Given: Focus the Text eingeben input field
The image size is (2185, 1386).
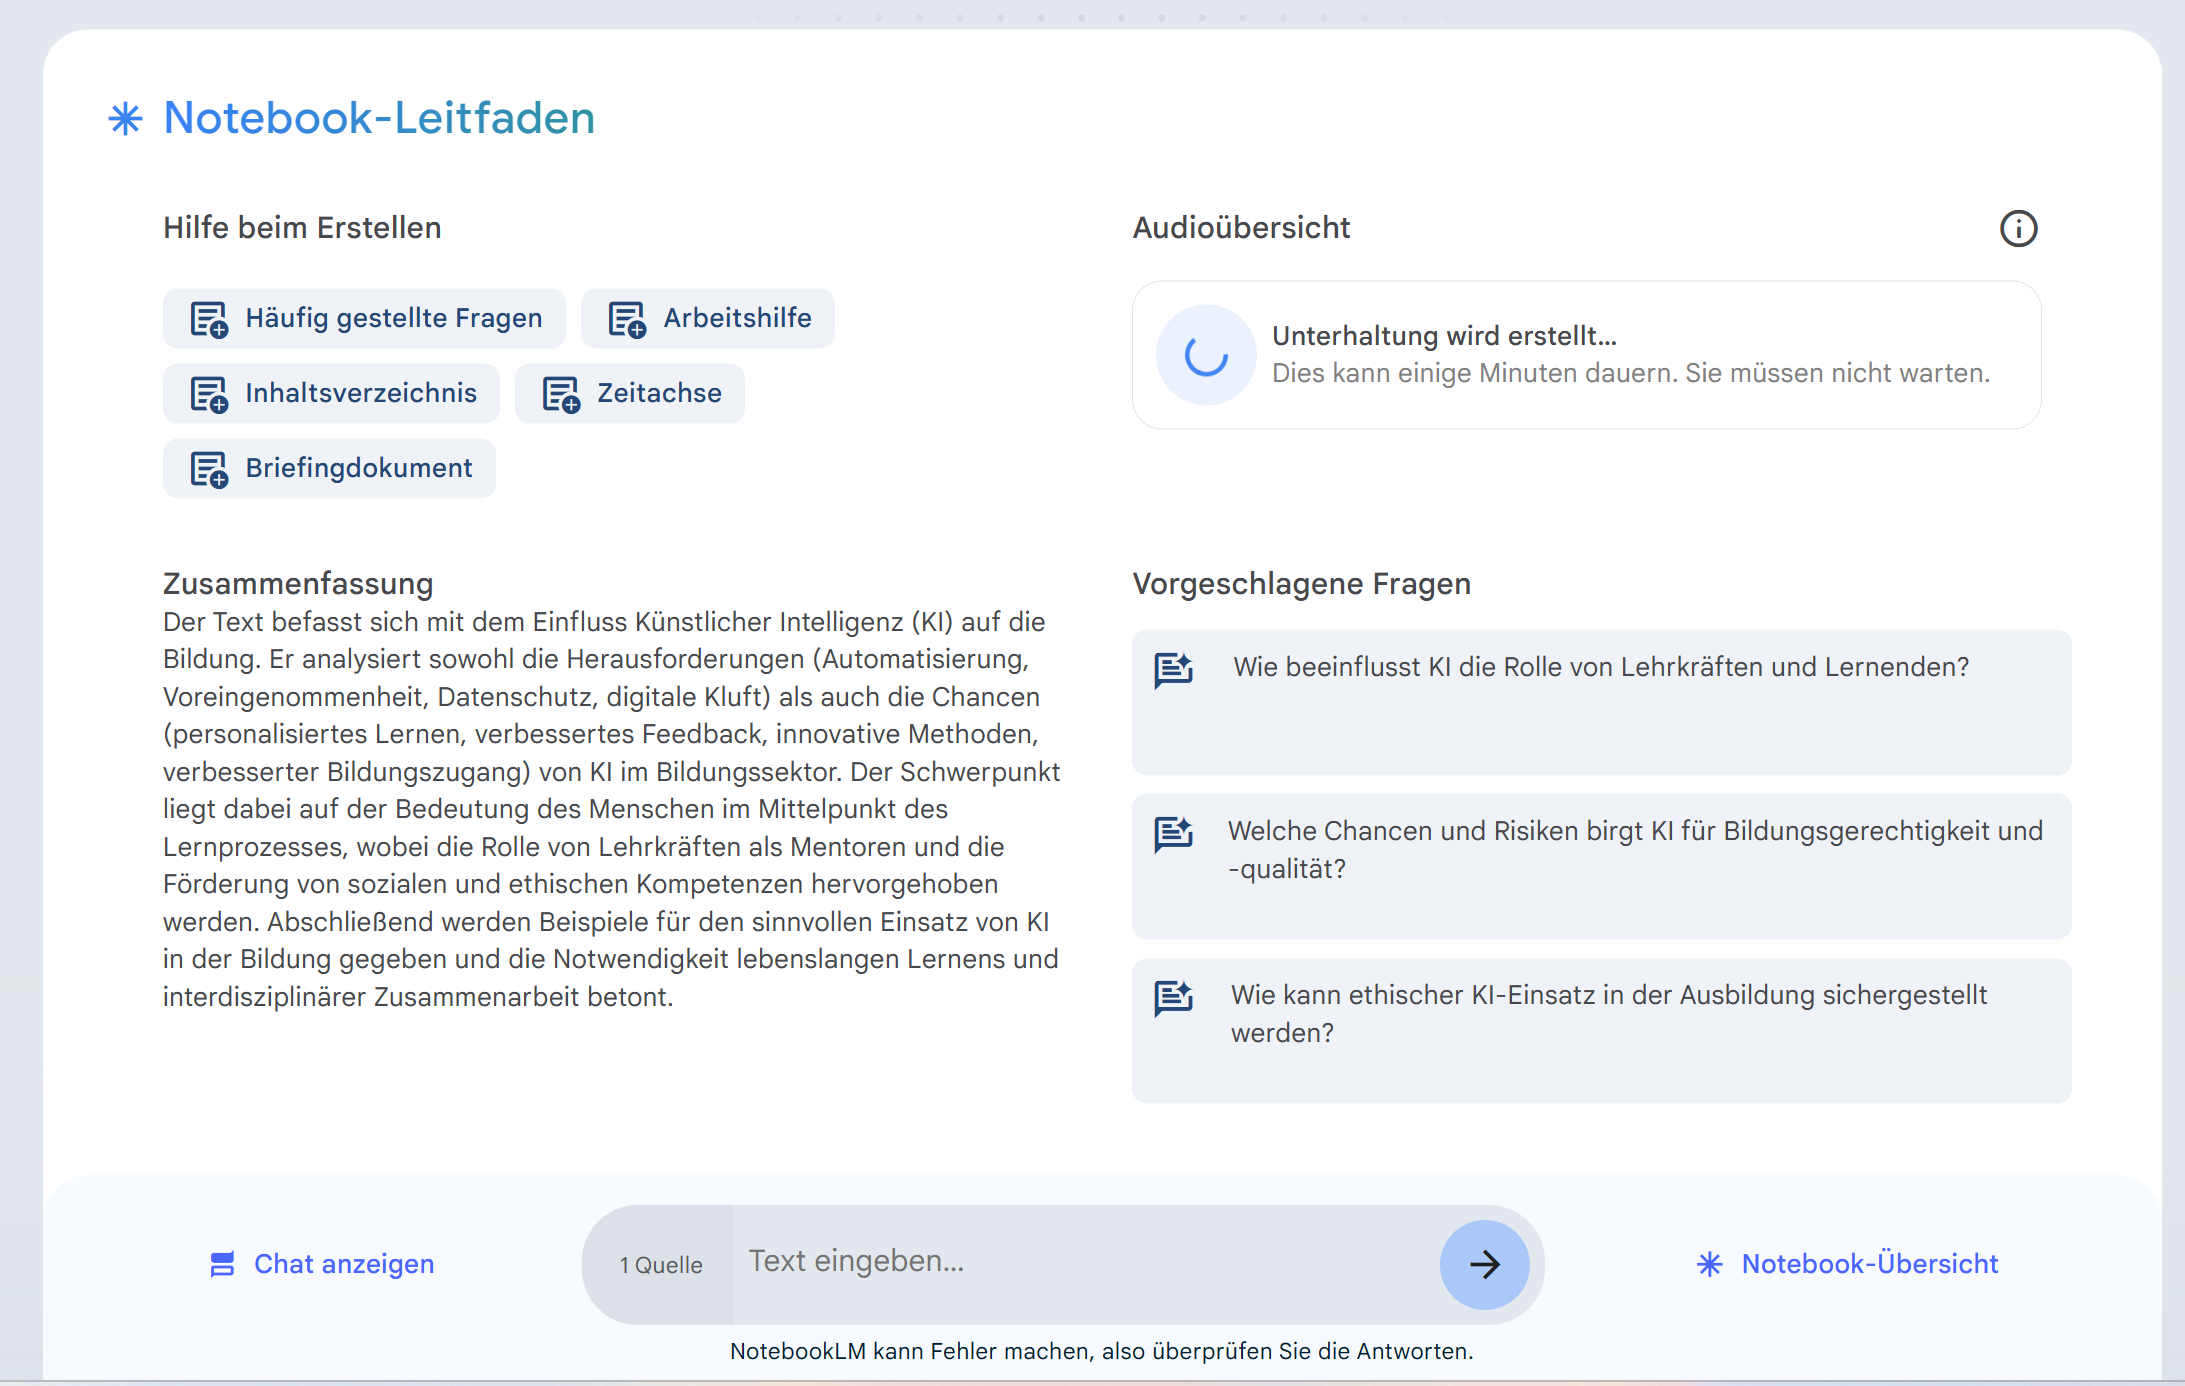Looking at the screenshot, I should [x=1085, y=1262].
